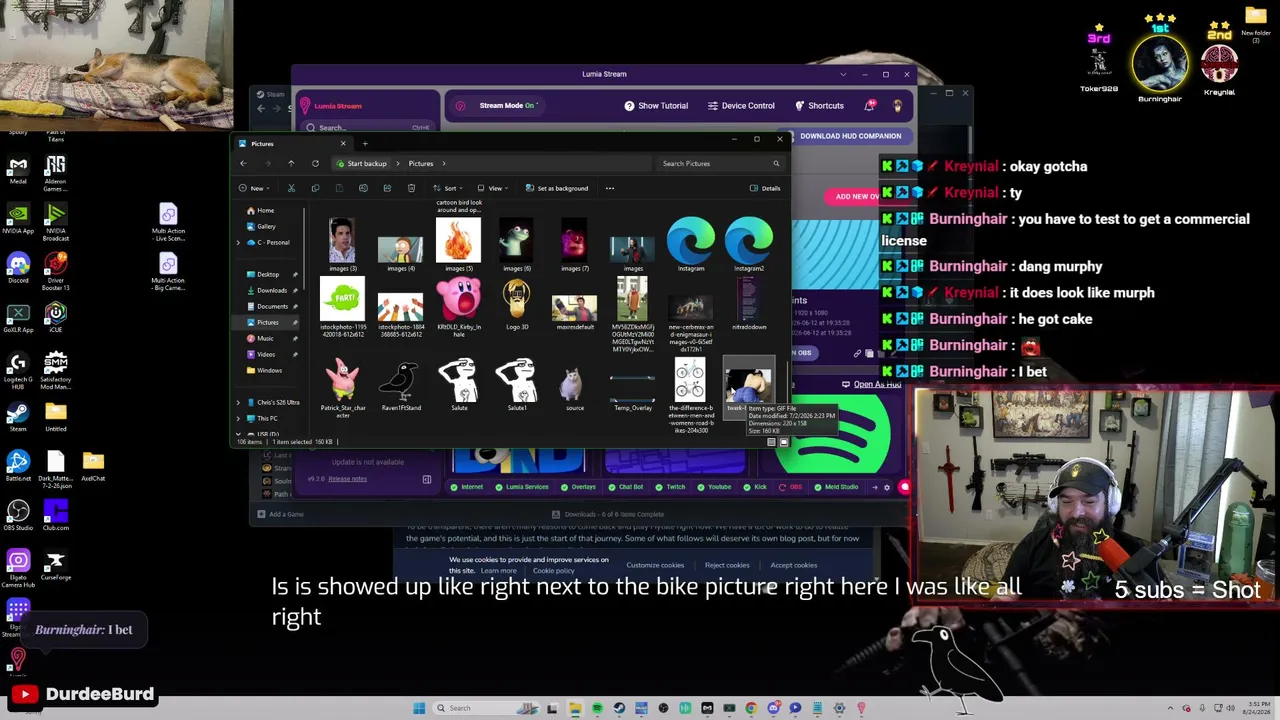Click Reject cookies on the cookie banner
This screenshot has height=720, width=1280.
727,565
